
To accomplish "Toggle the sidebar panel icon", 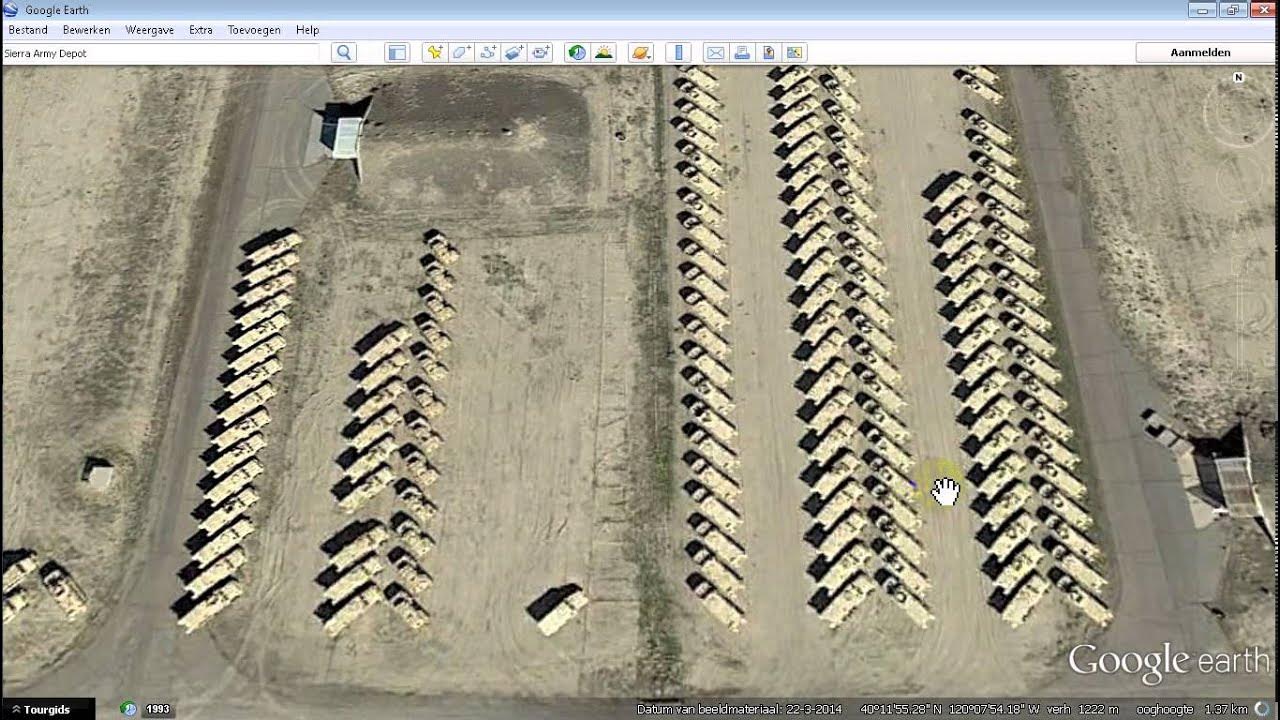I will pyautogui.click(x=397, y=53).
